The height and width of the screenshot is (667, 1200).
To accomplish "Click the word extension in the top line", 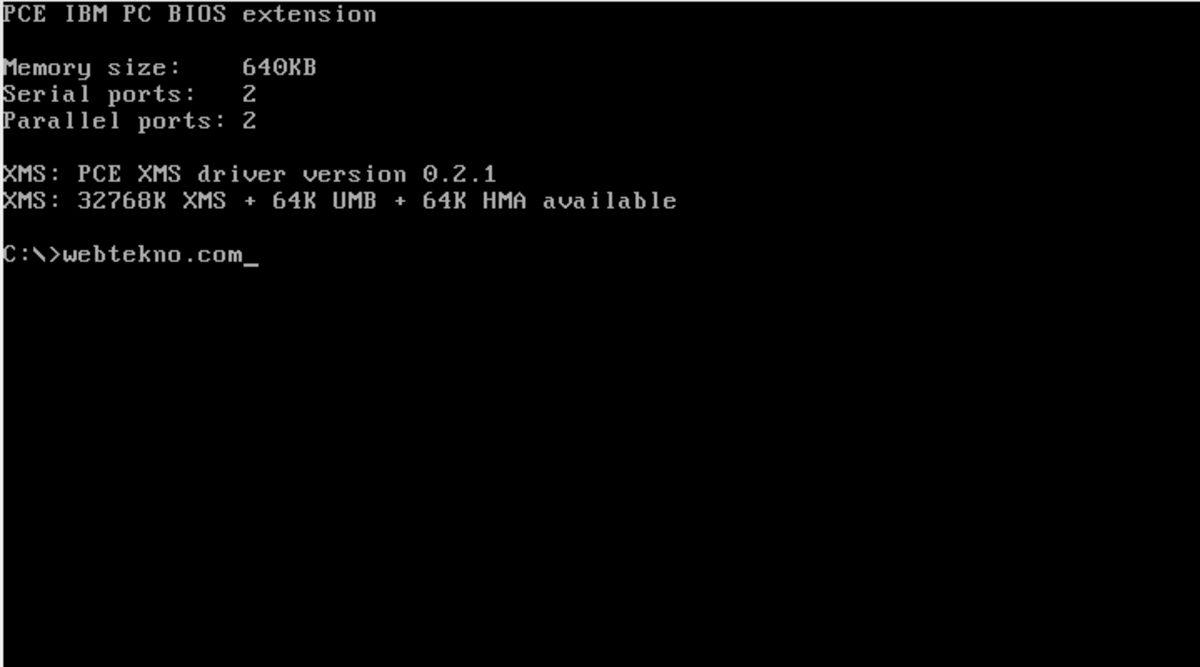I will pyautogui.click(x=310, y=15).
